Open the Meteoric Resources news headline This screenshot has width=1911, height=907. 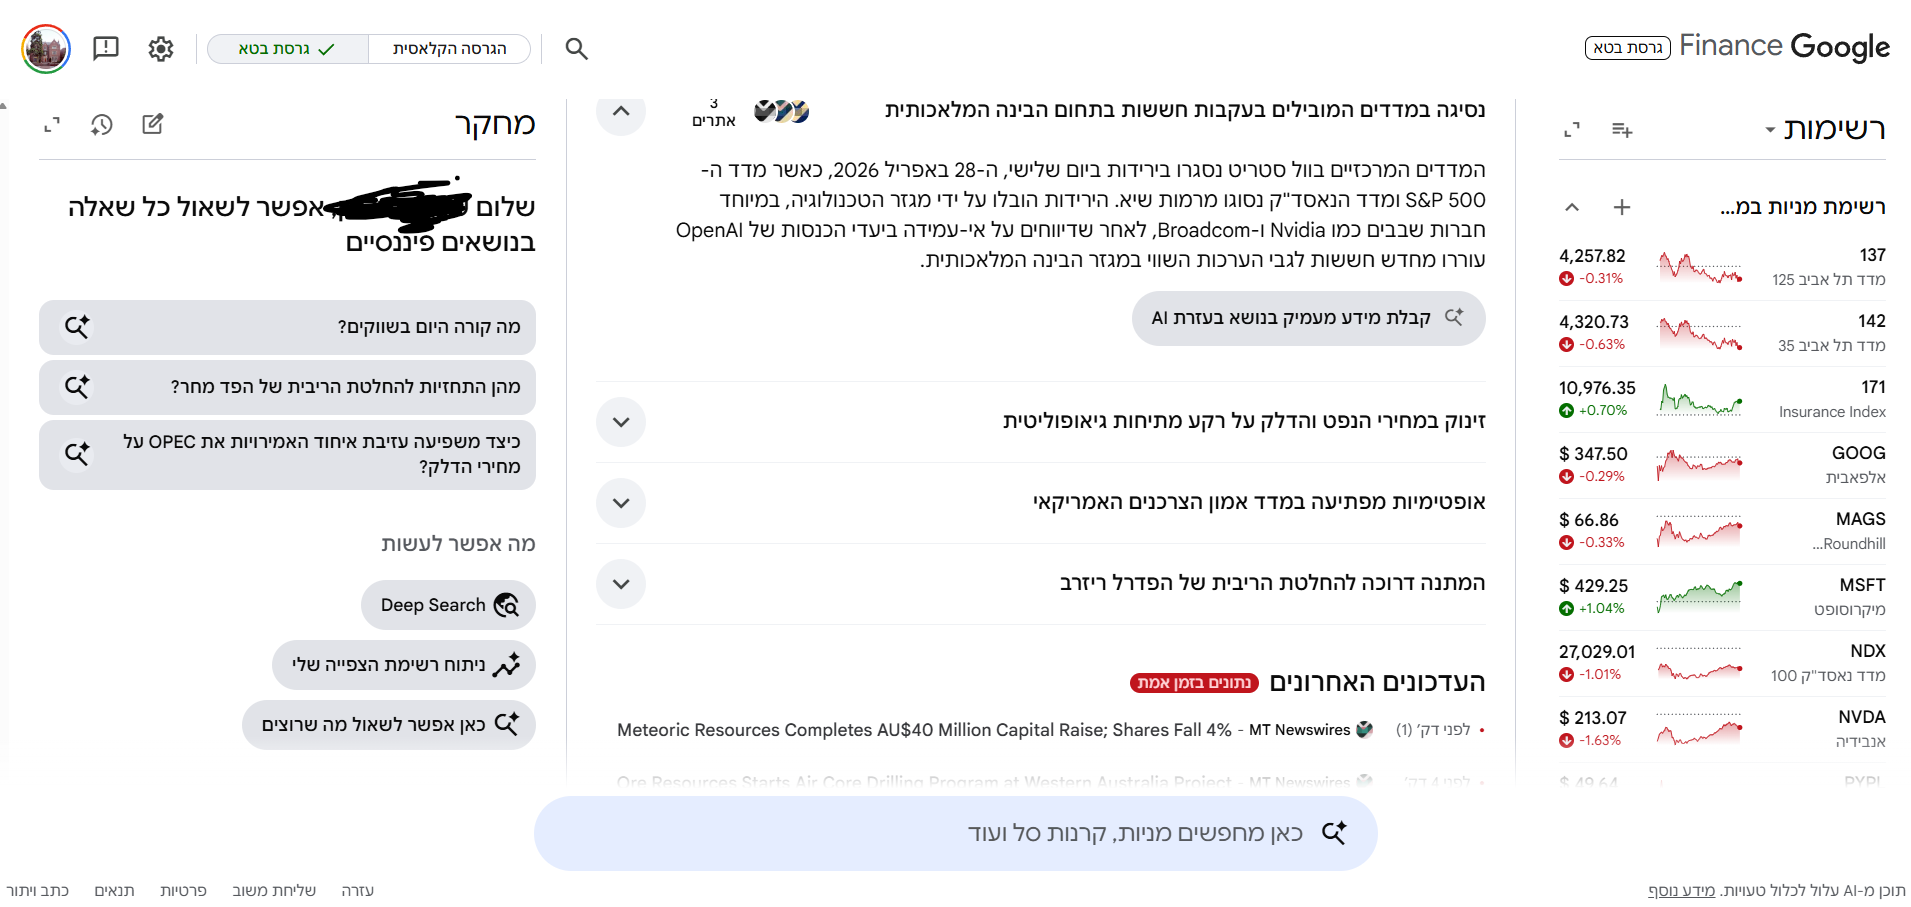click(923, 730)
